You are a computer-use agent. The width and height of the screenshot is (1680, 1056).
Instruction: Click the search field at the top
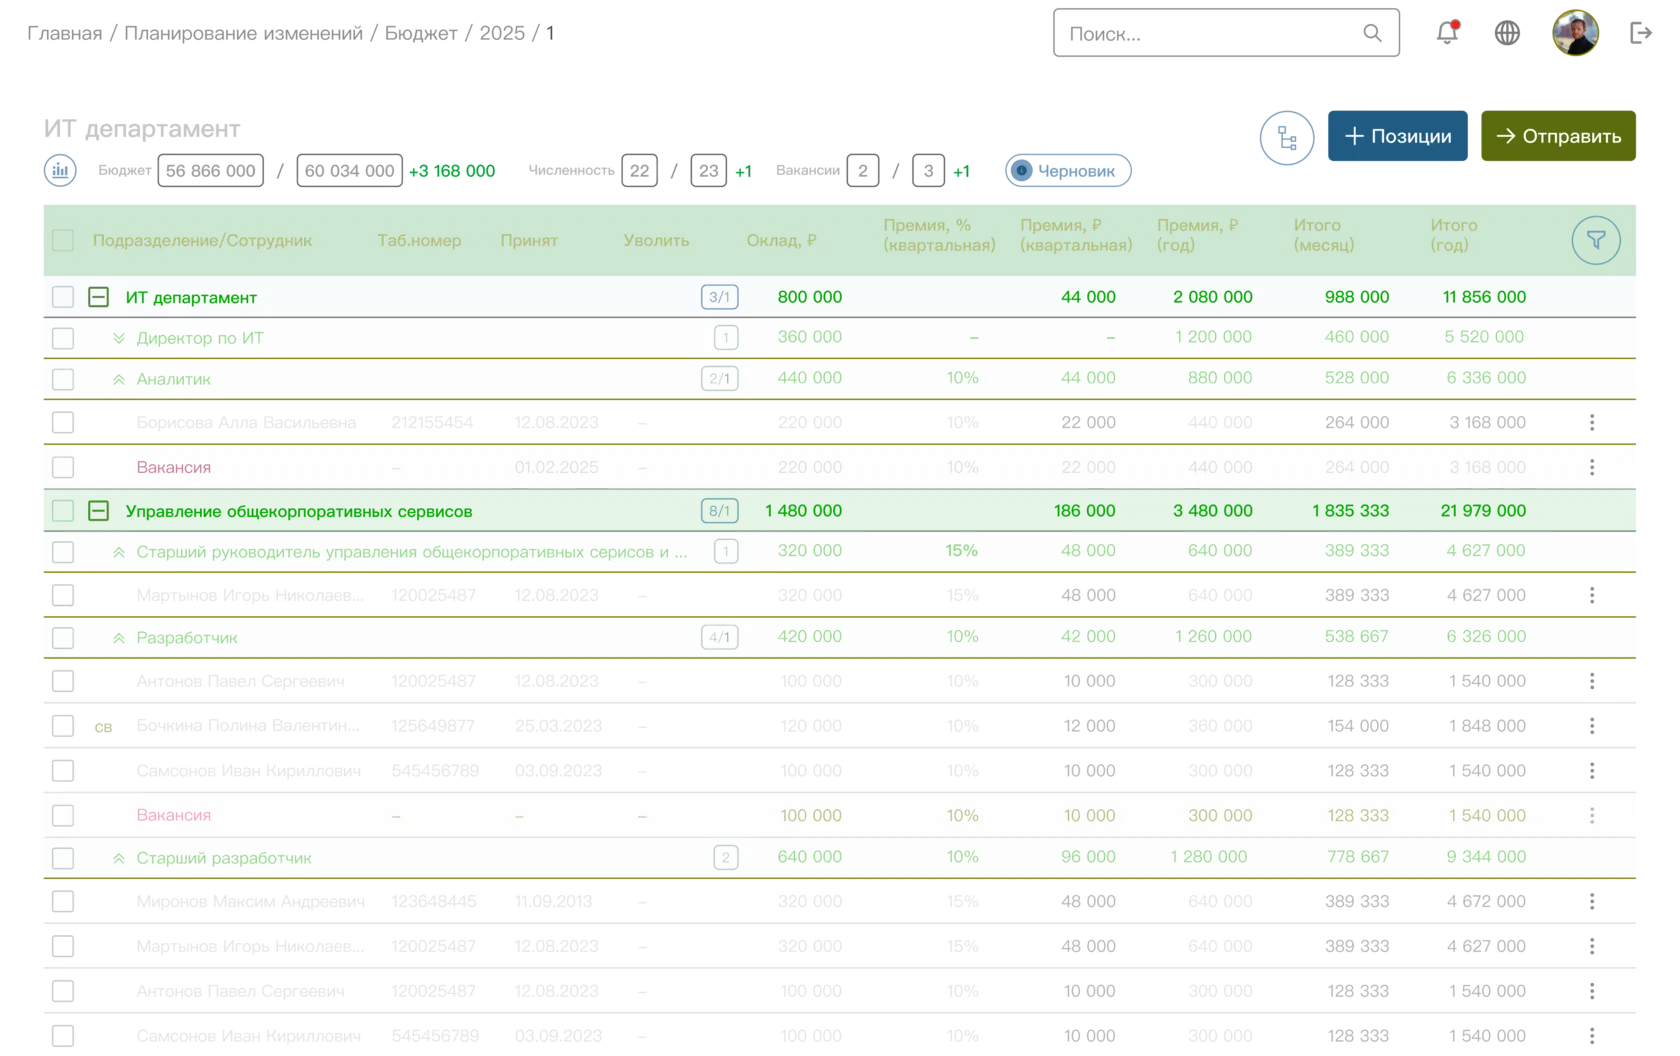1225,35
